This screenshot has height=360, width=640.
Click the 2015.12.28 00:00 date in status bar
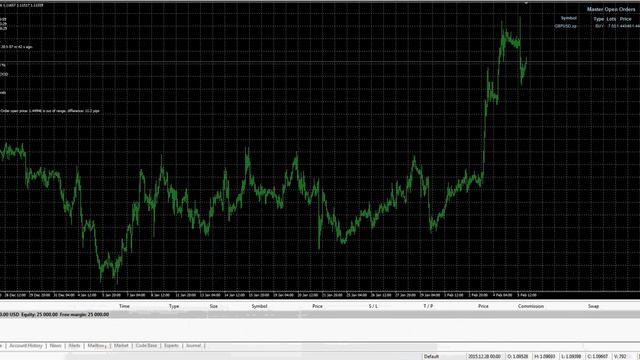484,357
